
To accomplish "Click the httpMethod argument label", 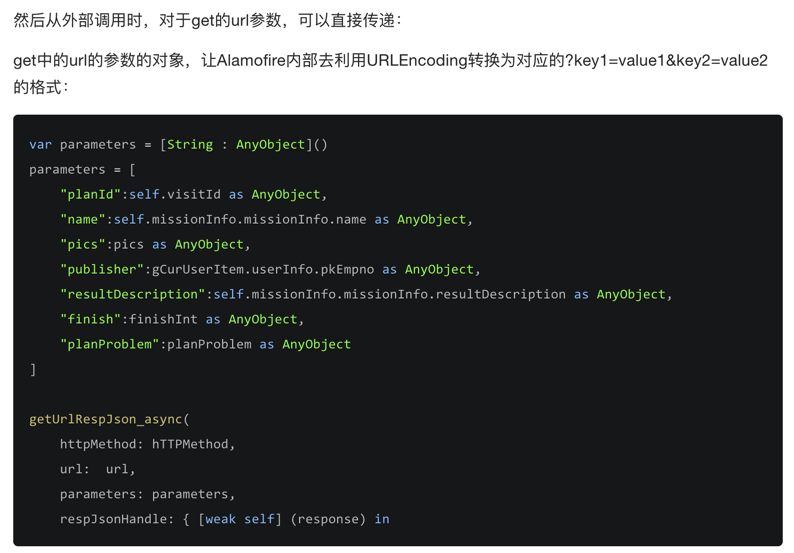I will tap(101, 444).
